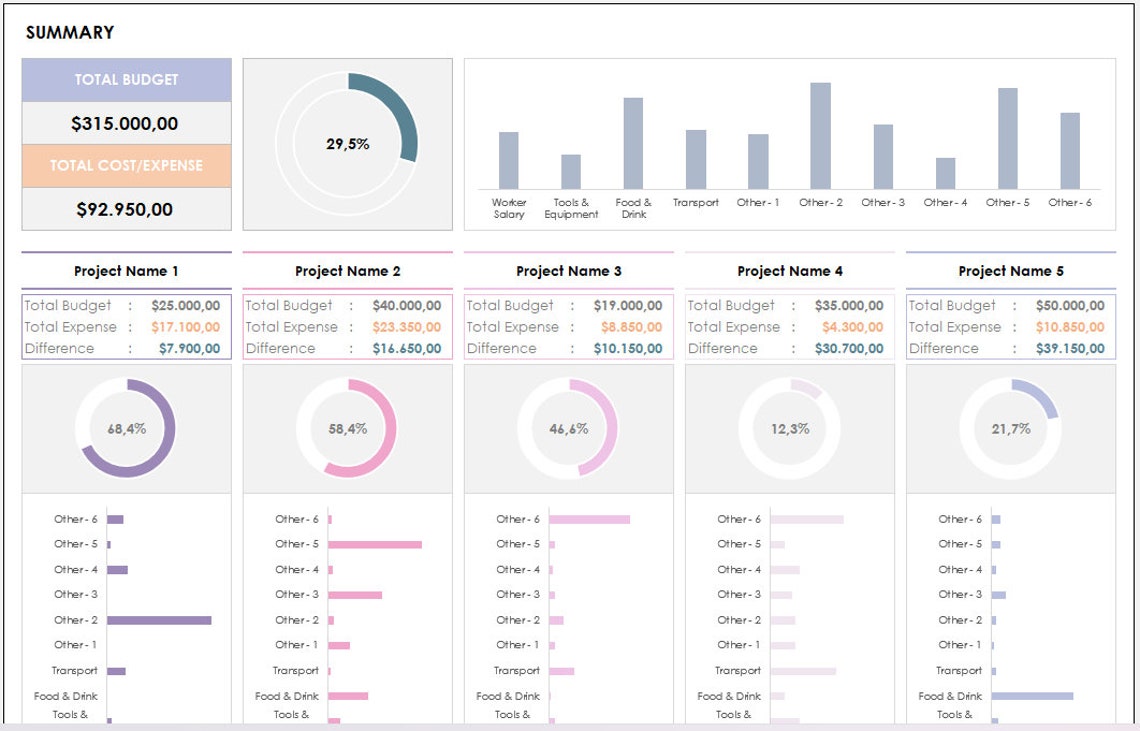Click the $7.900,00 Difference value under Project 1
Viewport: 1140px width, 731px height.
pos(188,348)
